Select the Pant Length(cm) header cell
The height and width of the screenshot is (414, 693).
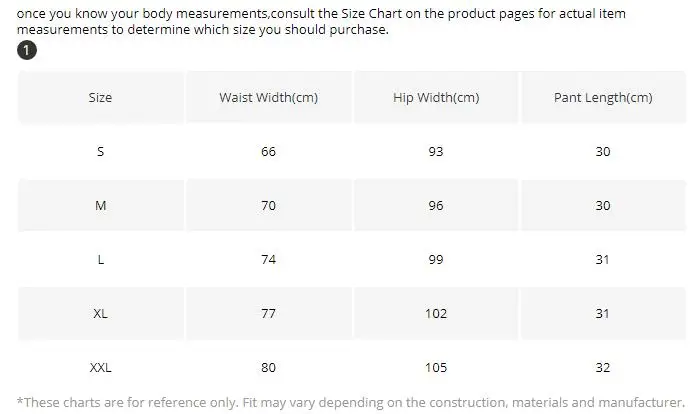point(603,97)
